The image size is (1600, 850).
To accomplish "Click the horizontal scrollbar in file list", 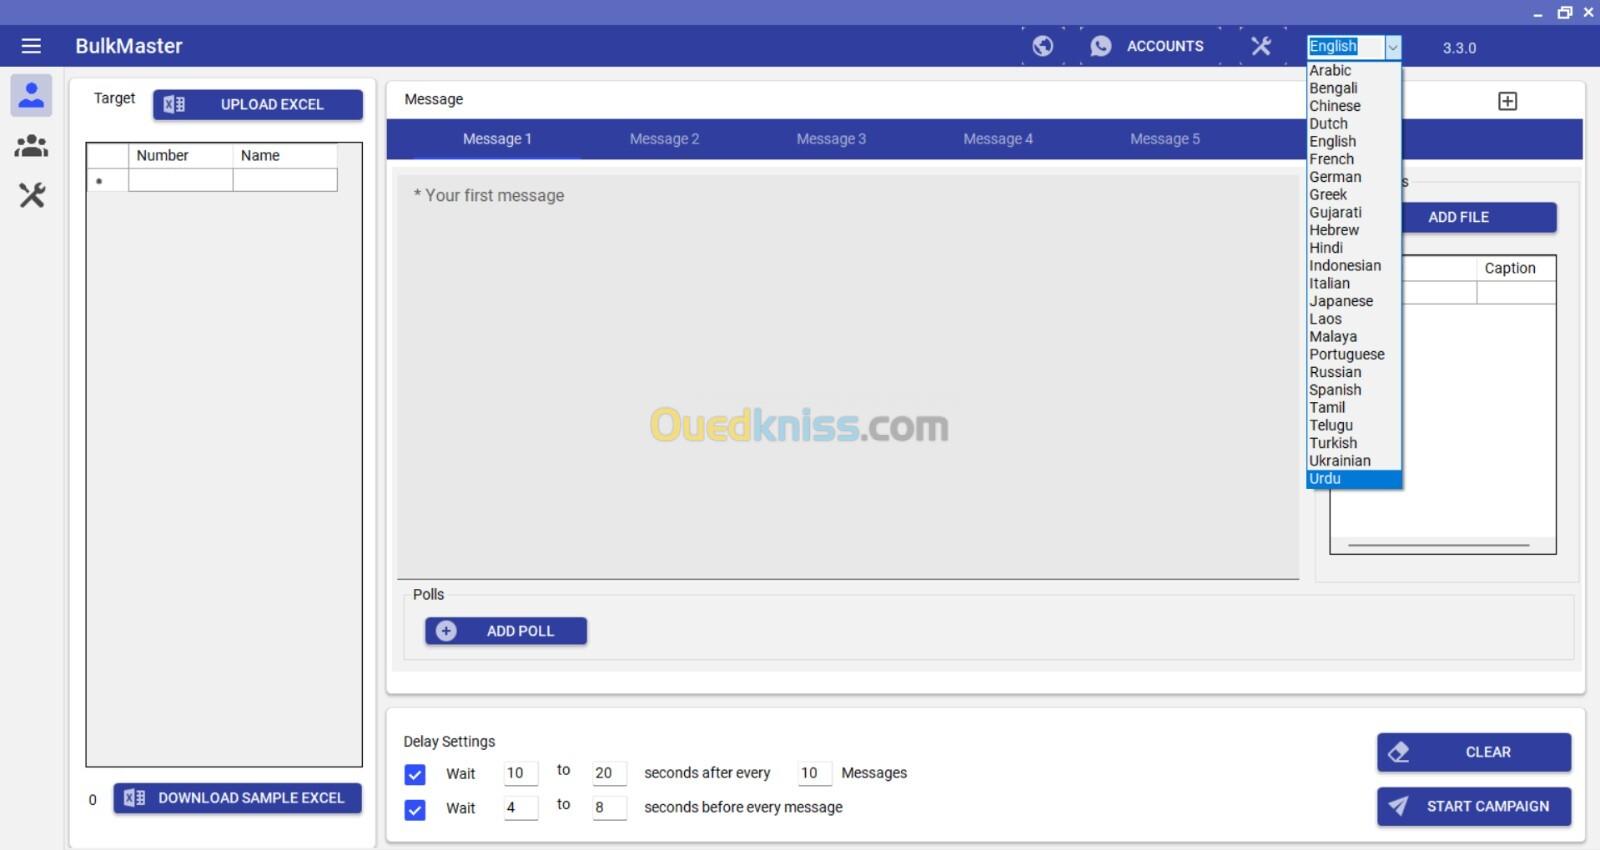I will (x=1439, y=545).
